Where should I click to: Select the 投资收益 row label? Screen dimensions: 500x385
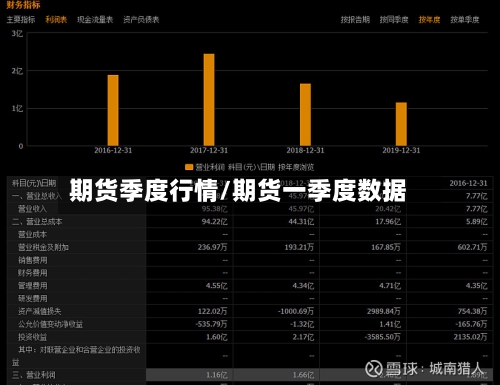point(32,337)
